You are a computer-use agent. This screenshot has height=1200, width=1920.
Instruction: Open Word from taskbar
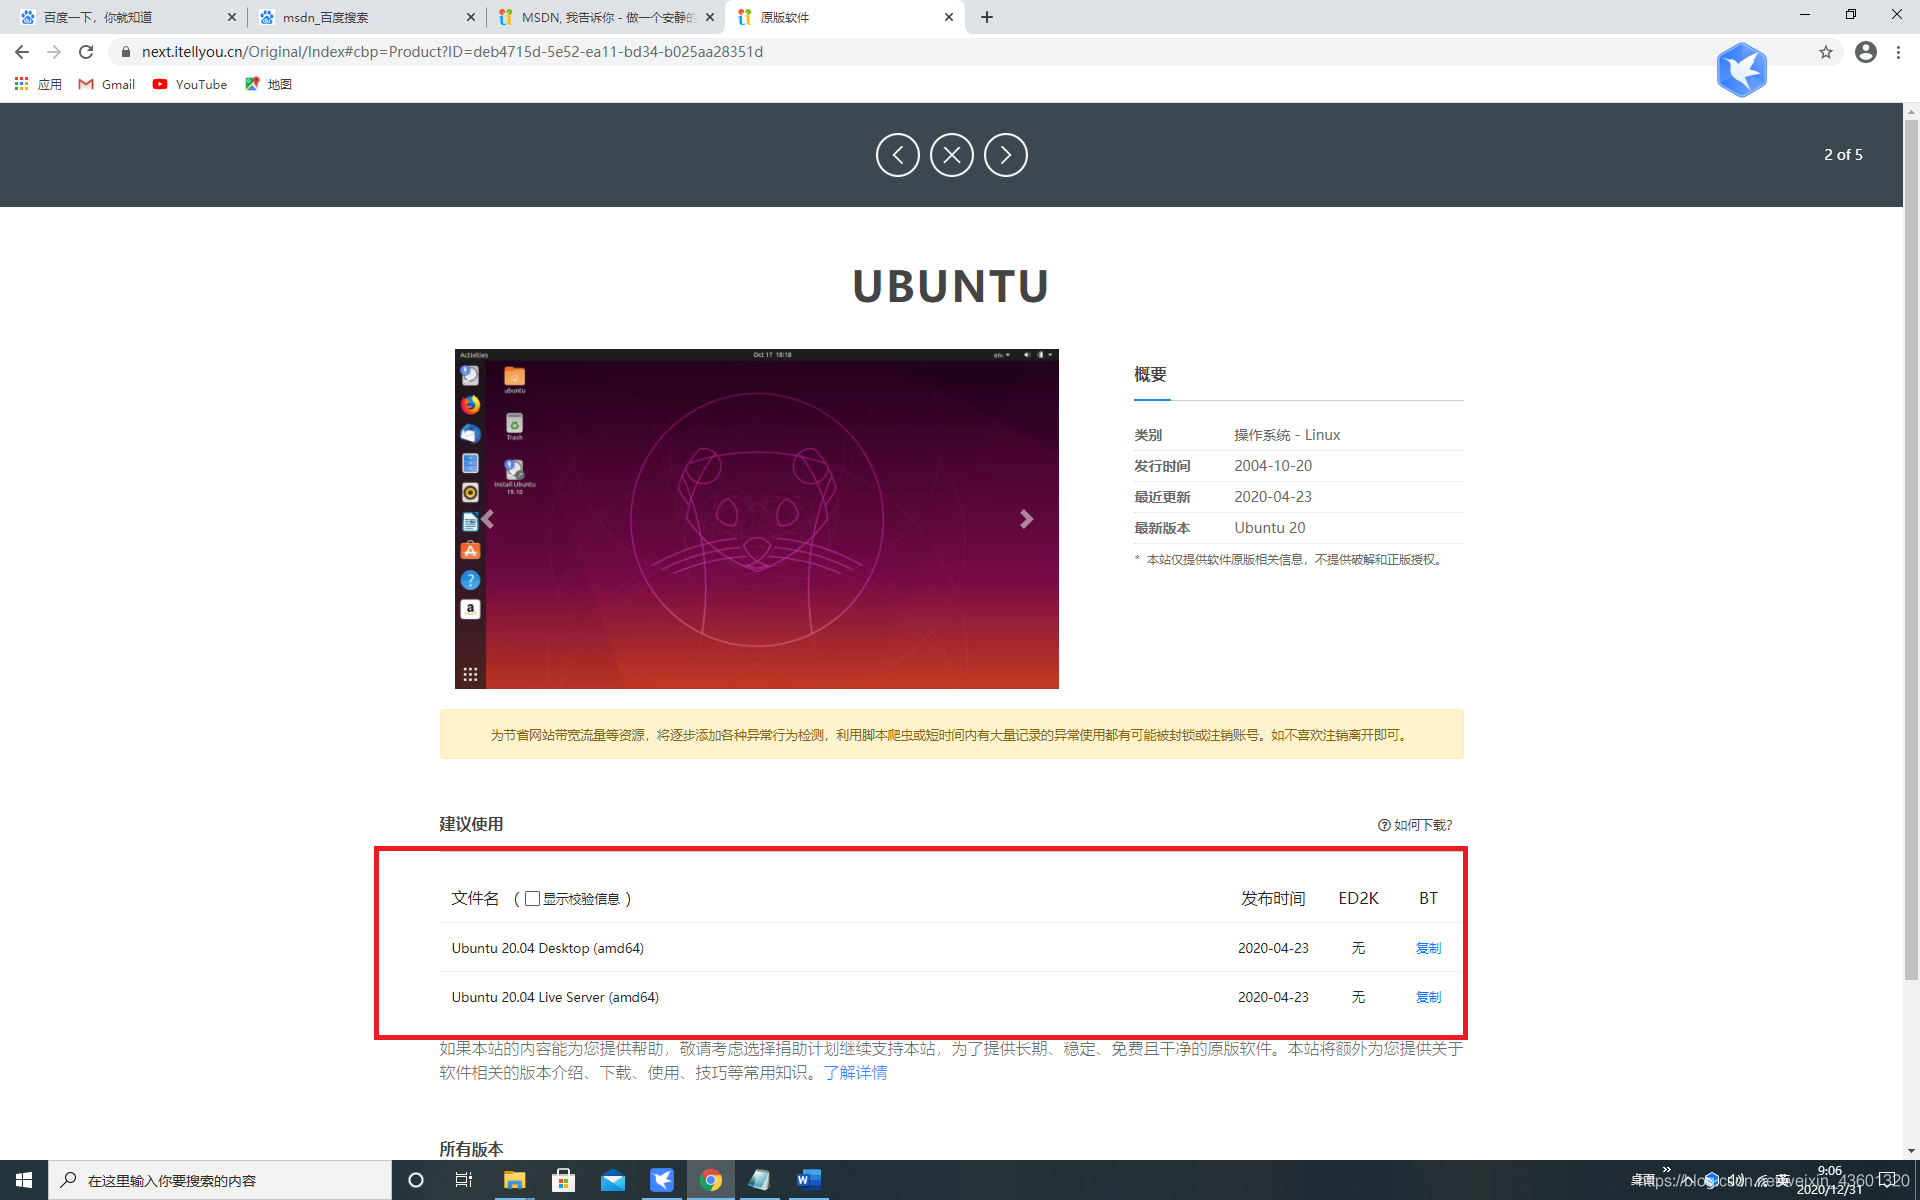coord(808,1180)
